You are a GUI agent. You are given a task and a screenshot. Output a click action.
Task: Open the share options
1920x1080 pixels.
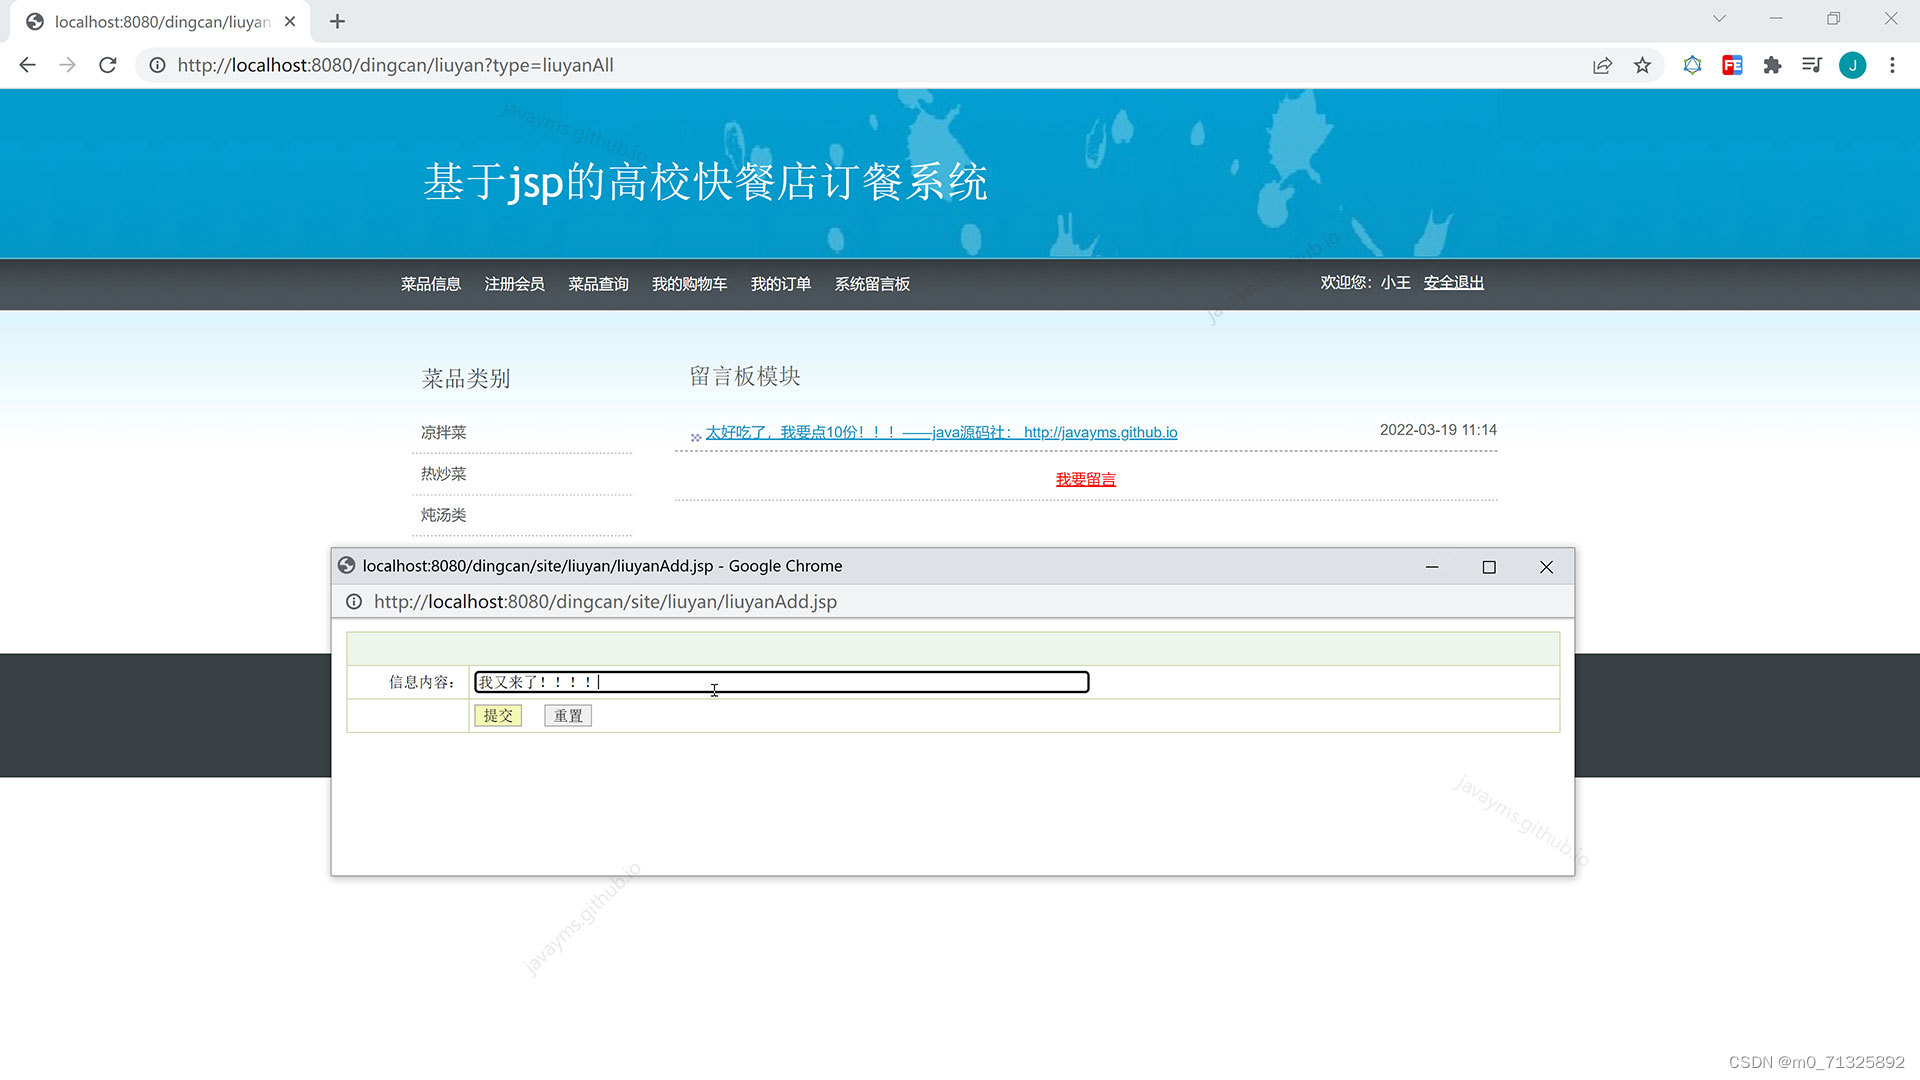tap(1602, 65)
